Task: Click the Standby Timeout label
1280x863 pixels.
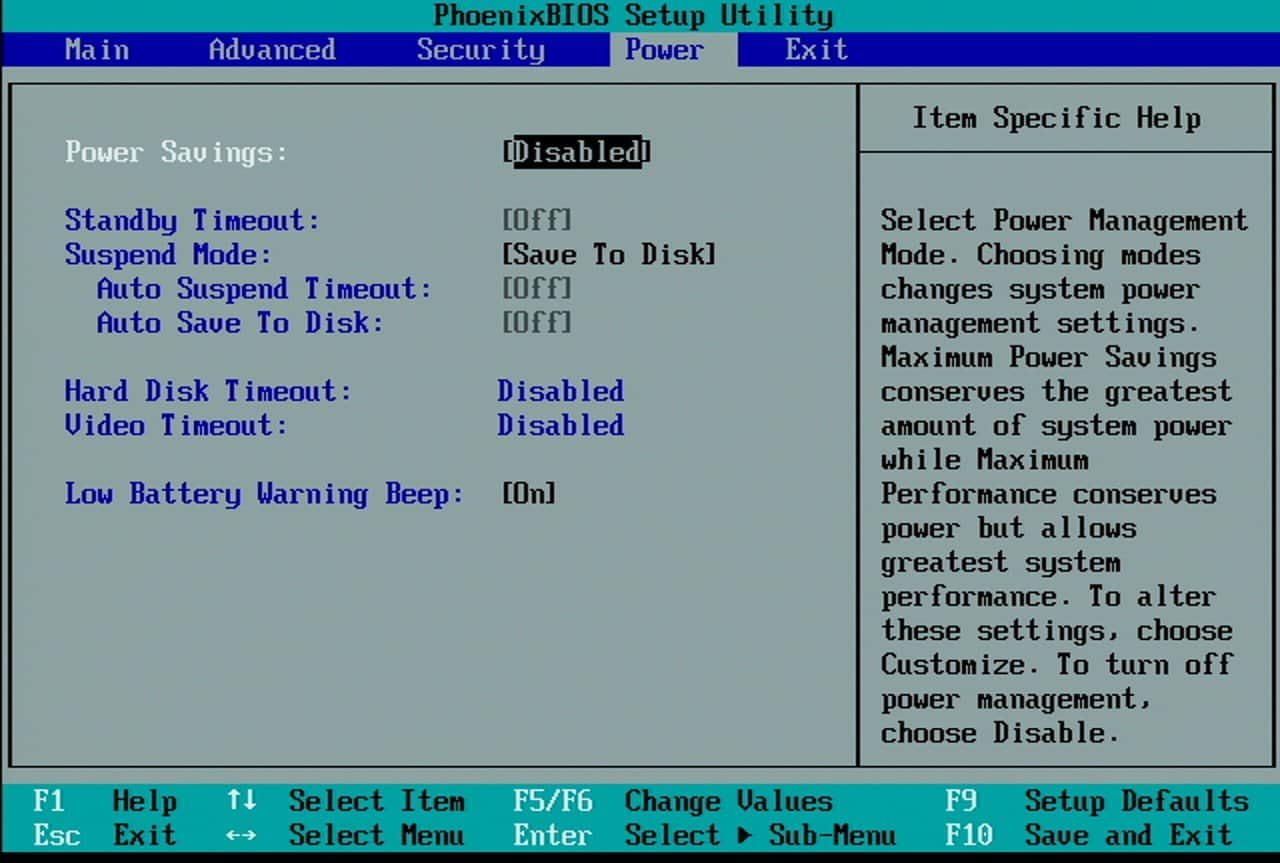Action: pyautogui.click(x=192, y=220)
